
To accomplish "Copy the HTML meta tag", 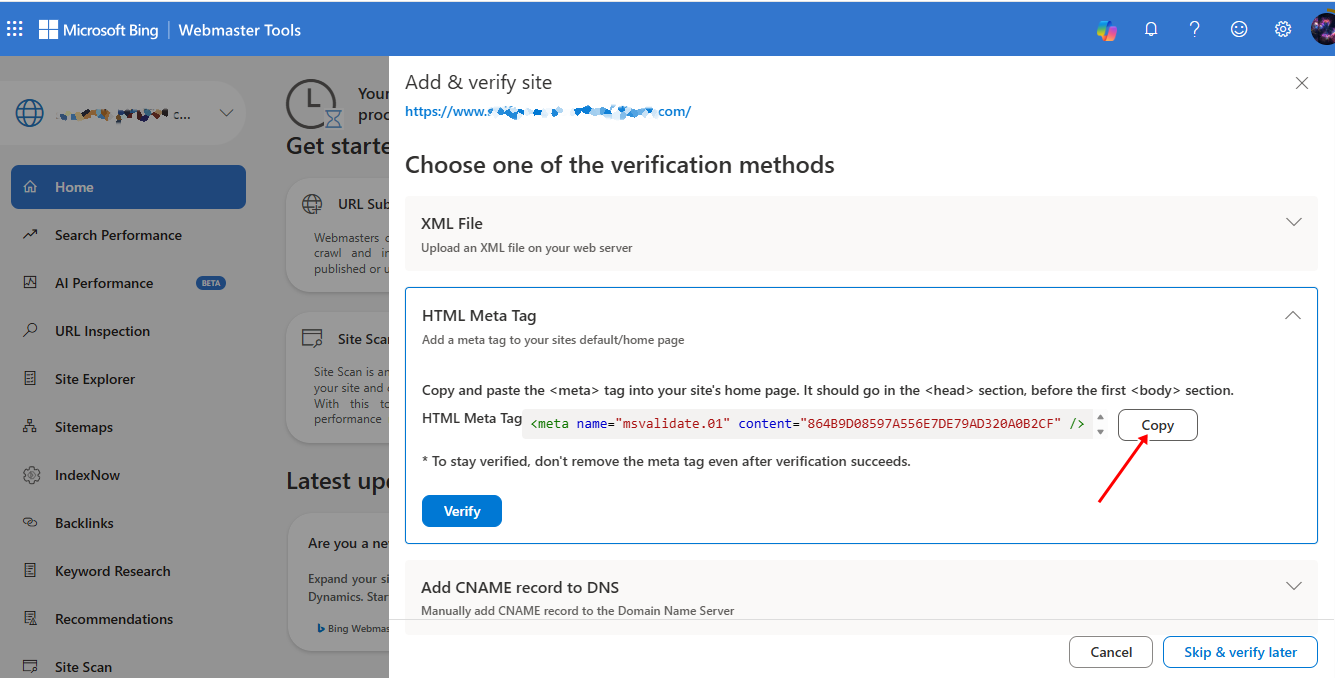I will (1157, 425).
